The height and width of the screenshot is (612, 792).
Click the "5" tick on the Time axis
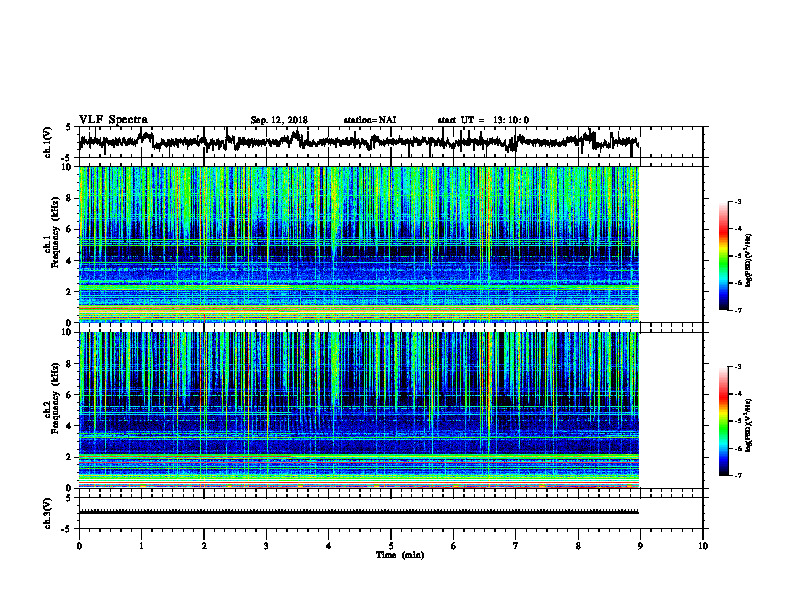click(391, 545)
